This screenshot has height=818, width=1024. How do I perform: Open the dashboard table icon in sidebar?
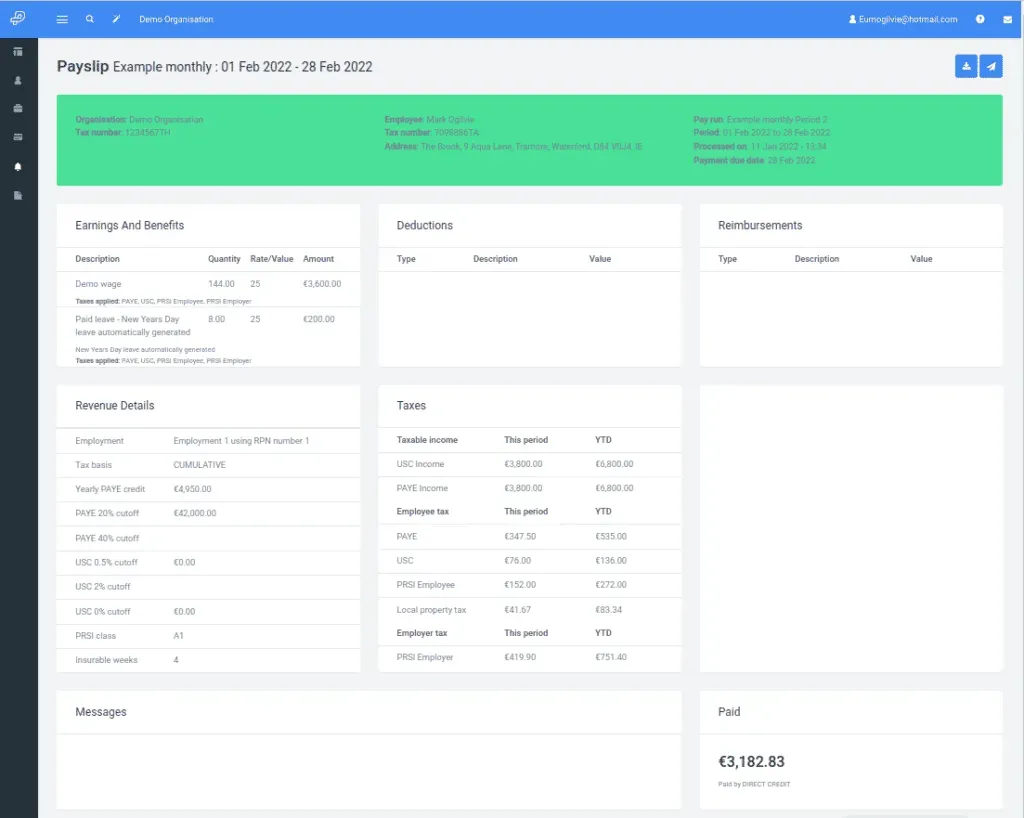coord(18,51)
